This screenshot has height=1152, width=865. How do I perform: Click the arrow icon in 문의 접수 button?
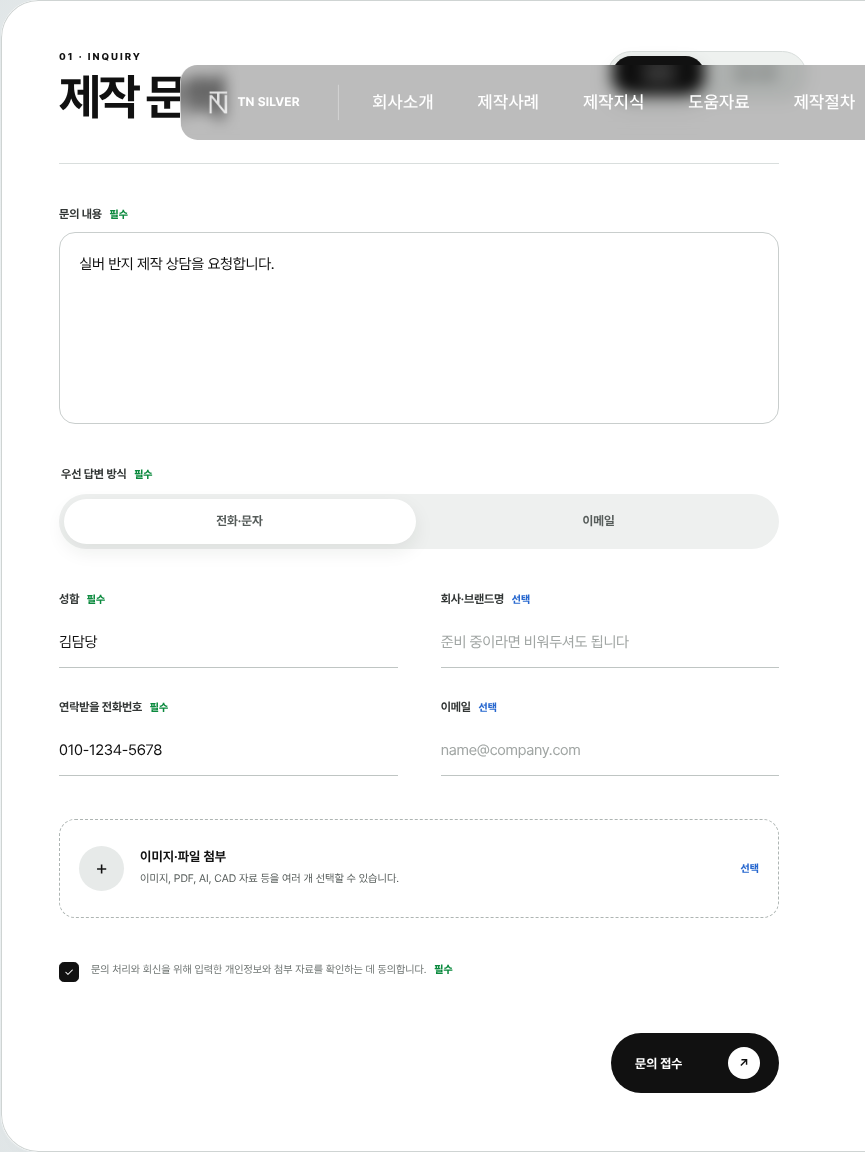[743, 1062]
